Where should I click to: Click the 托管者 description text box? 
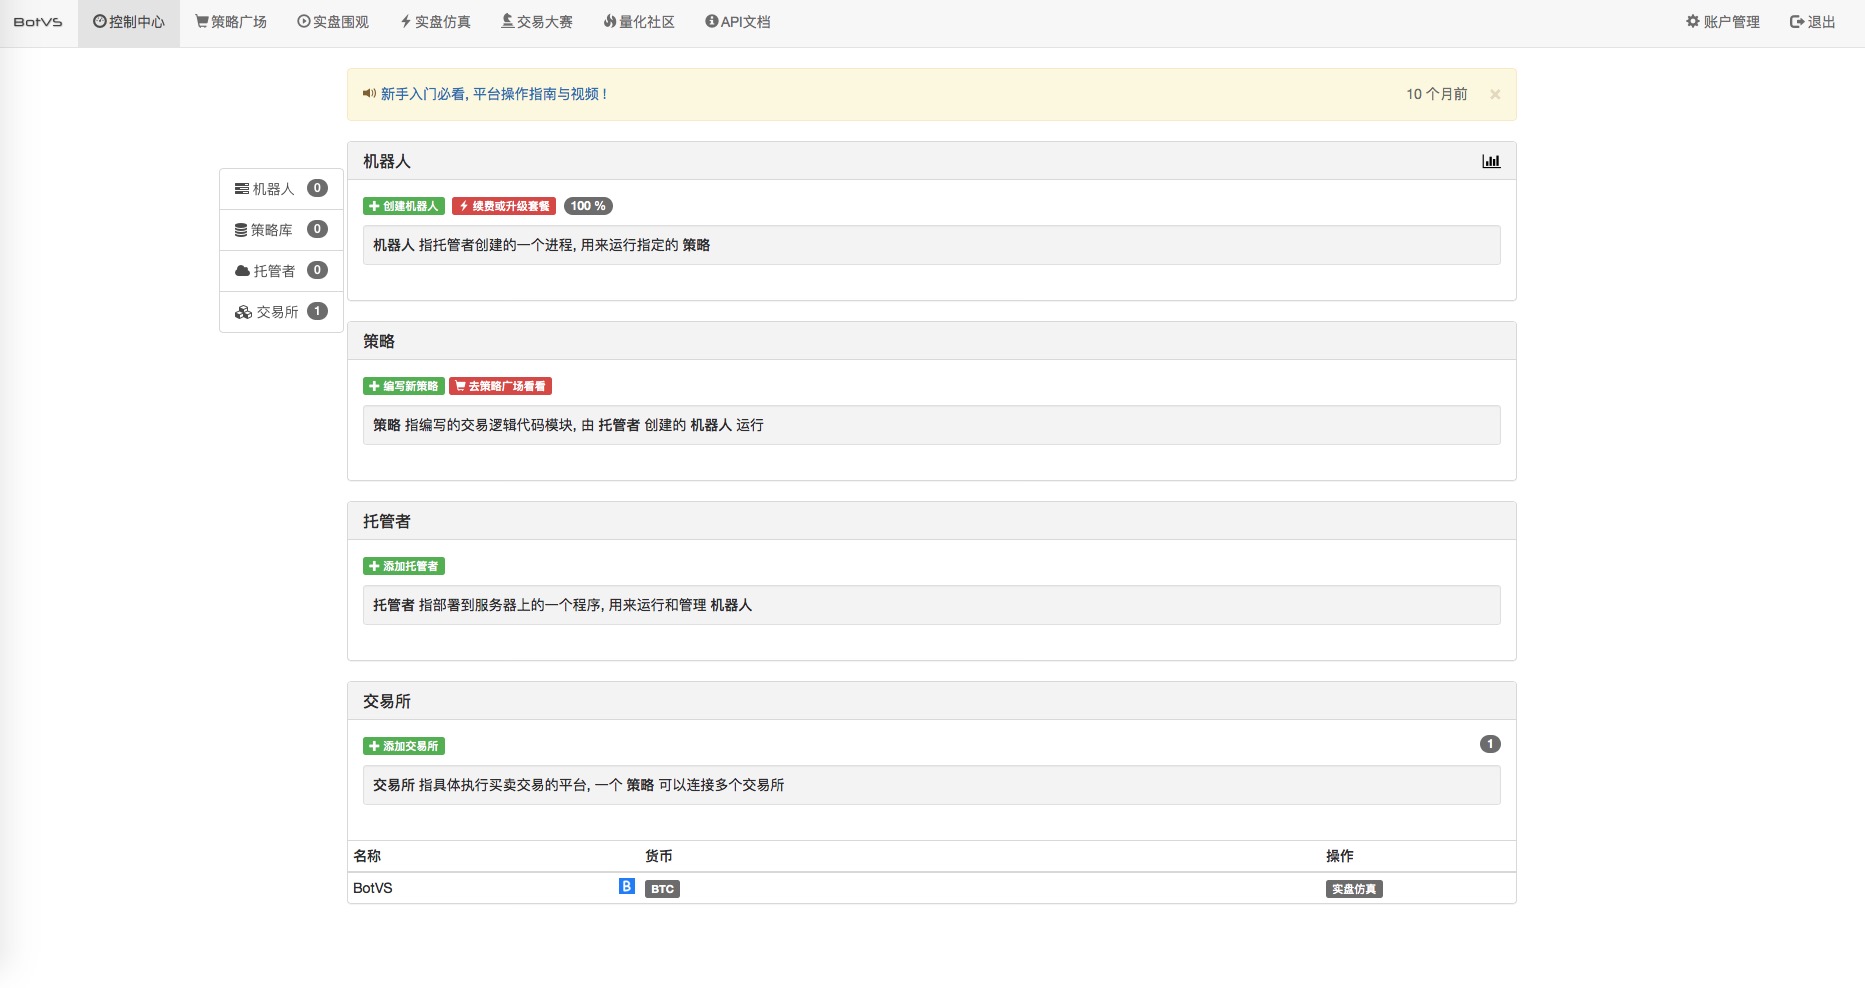[931, 605]
